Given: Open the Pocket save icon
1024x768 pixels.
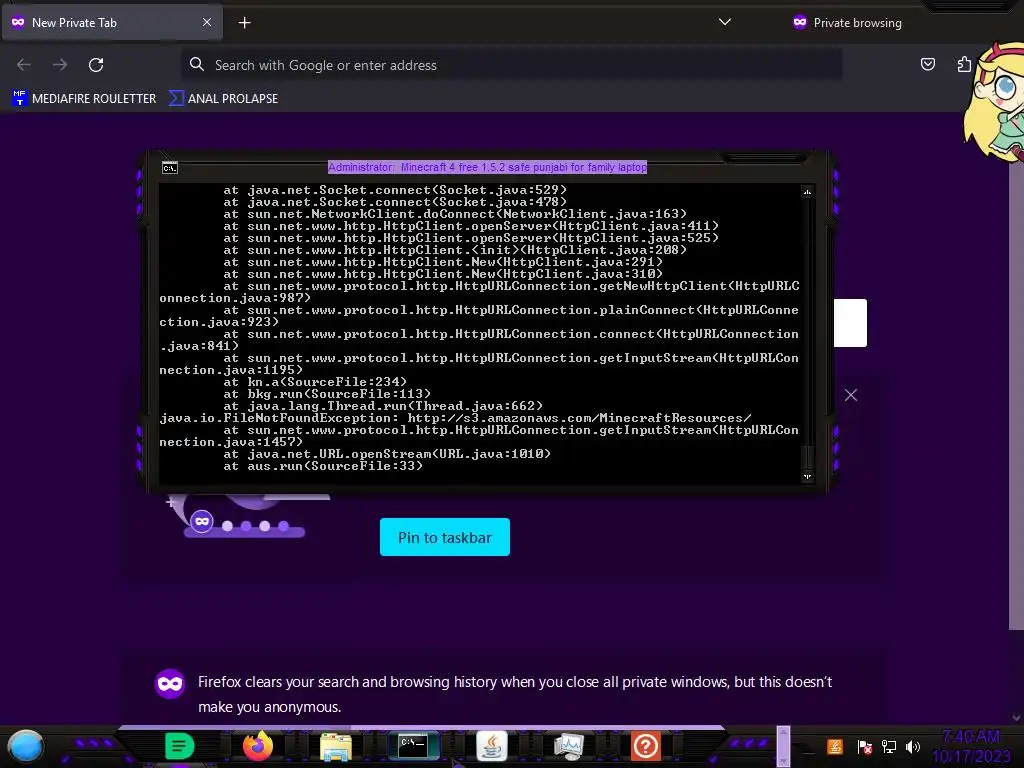Looking at the screenshot, I should [927, 64].
